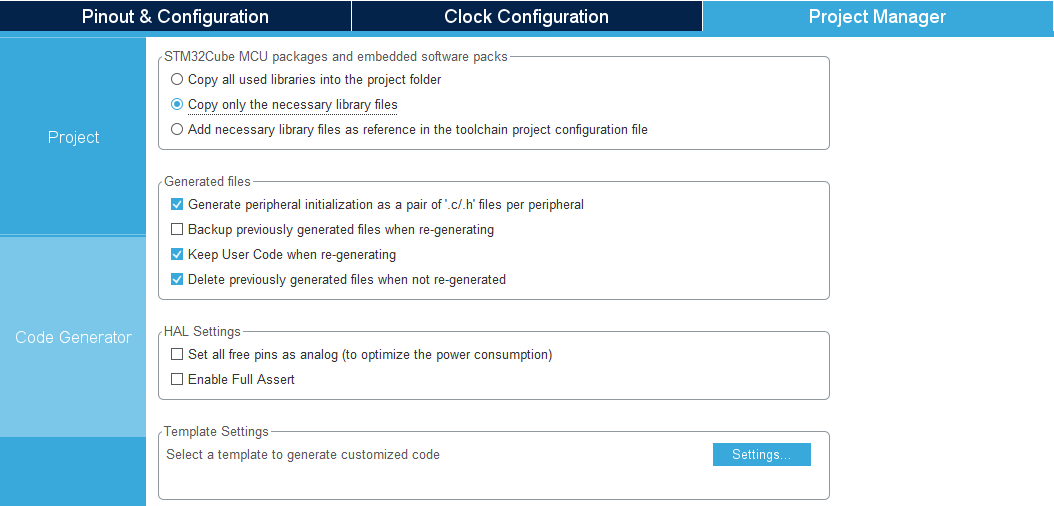Toggle 'Keep User Code when re-generating' checkbox
This screenshot has width=1054, height=506.
tap(177, 255)
